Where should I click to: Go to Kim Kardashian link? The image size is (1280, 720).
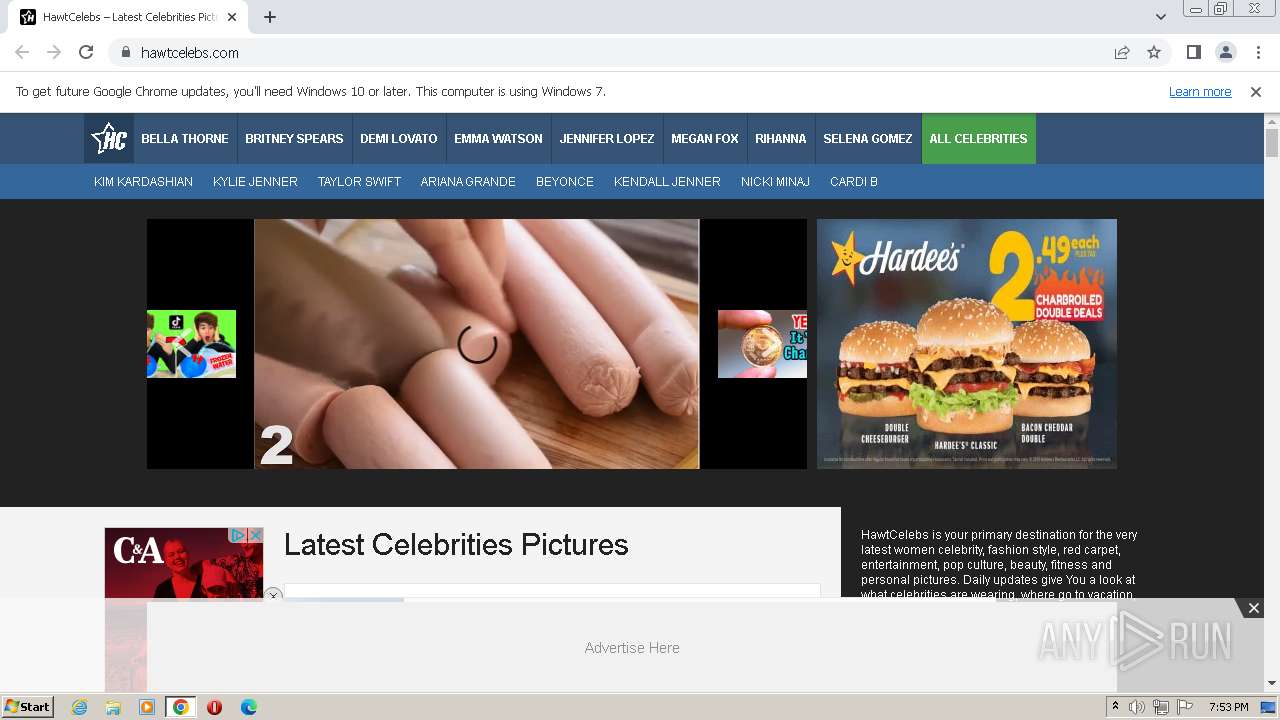(x=143, y=182)
